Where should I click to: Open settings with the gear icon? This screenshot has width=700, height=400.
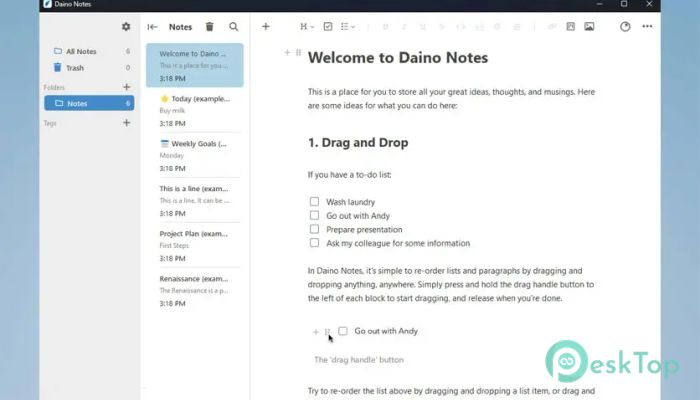click(126, 27)
